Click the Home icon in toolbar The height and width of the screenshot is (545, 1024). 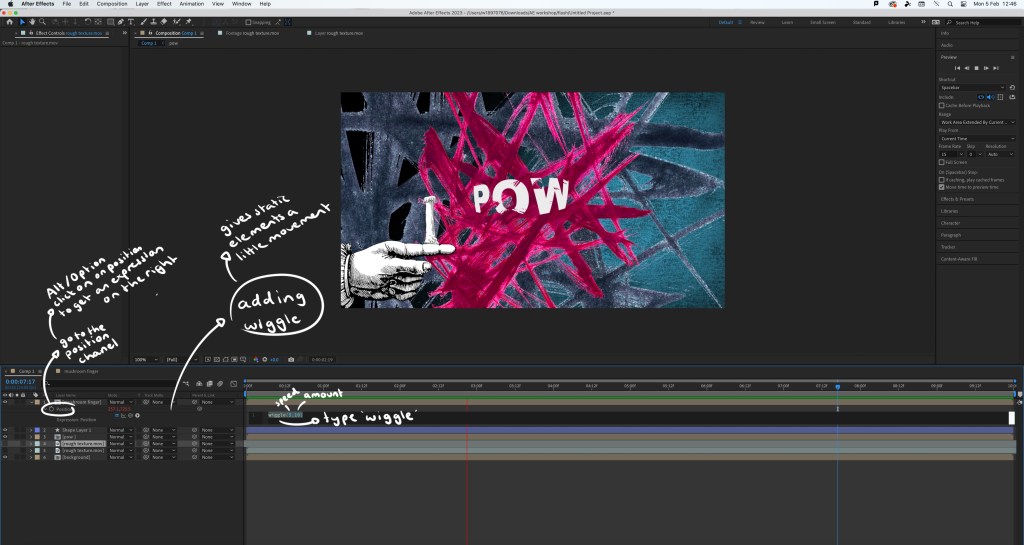click(9, 21)
